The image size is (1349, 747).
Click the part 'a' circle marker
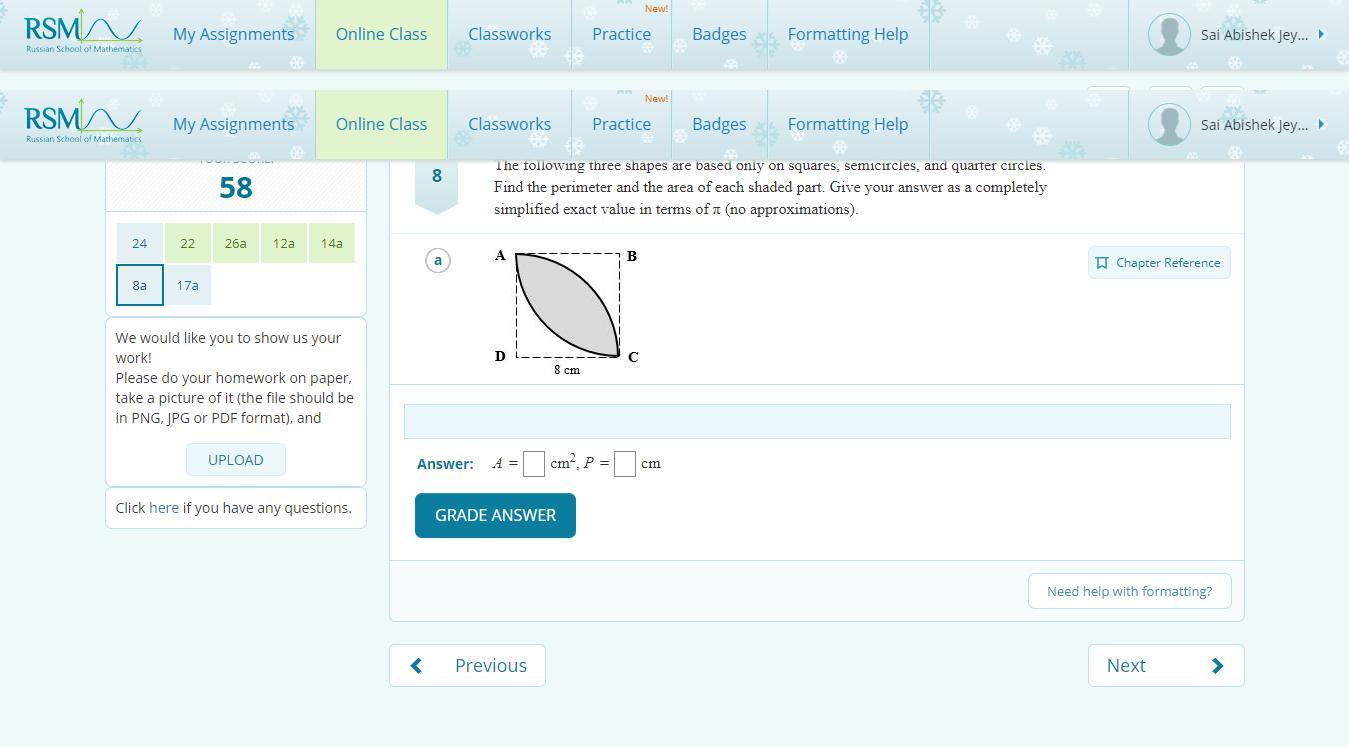pos(438,260)
